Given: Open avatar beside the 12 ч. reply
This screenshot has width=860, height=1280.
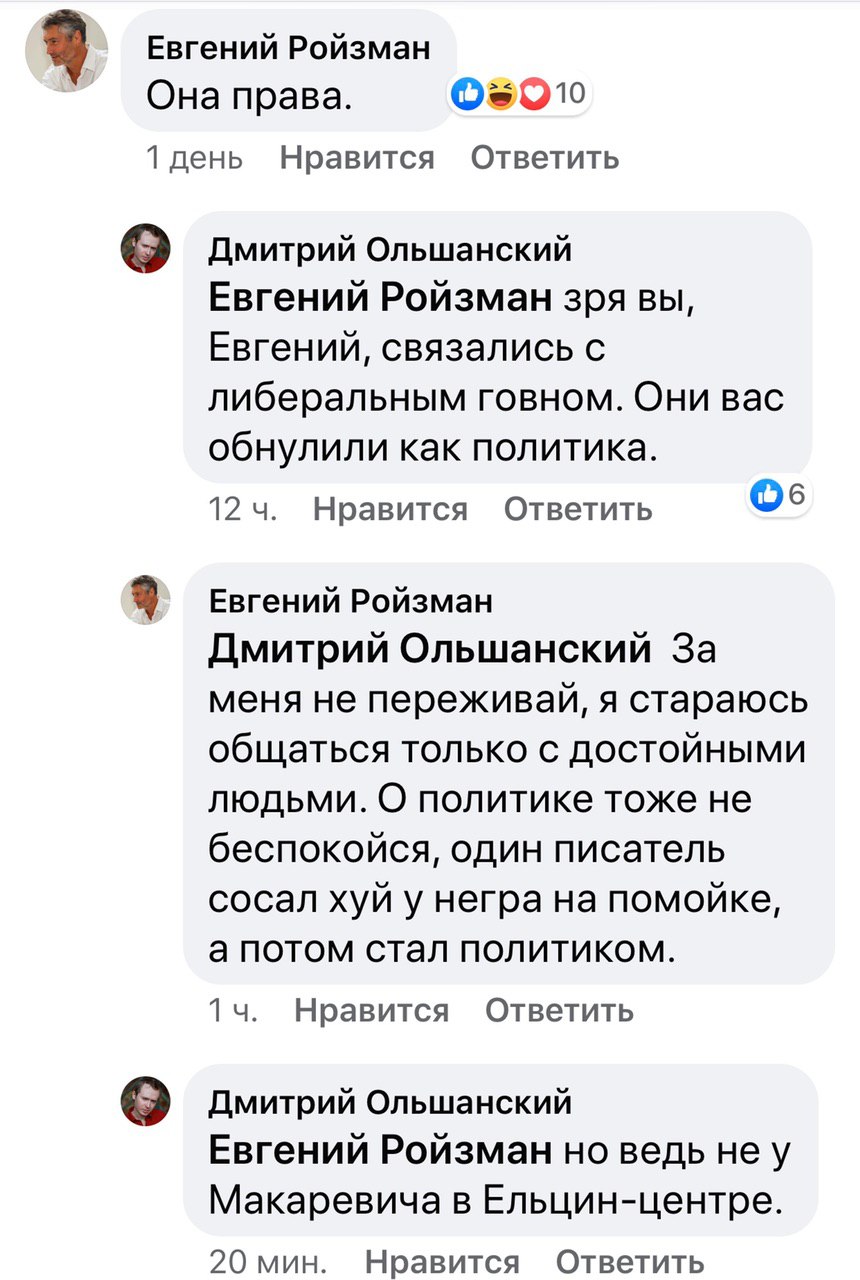Looking at the screenshot, I should (x=146, y=248).
